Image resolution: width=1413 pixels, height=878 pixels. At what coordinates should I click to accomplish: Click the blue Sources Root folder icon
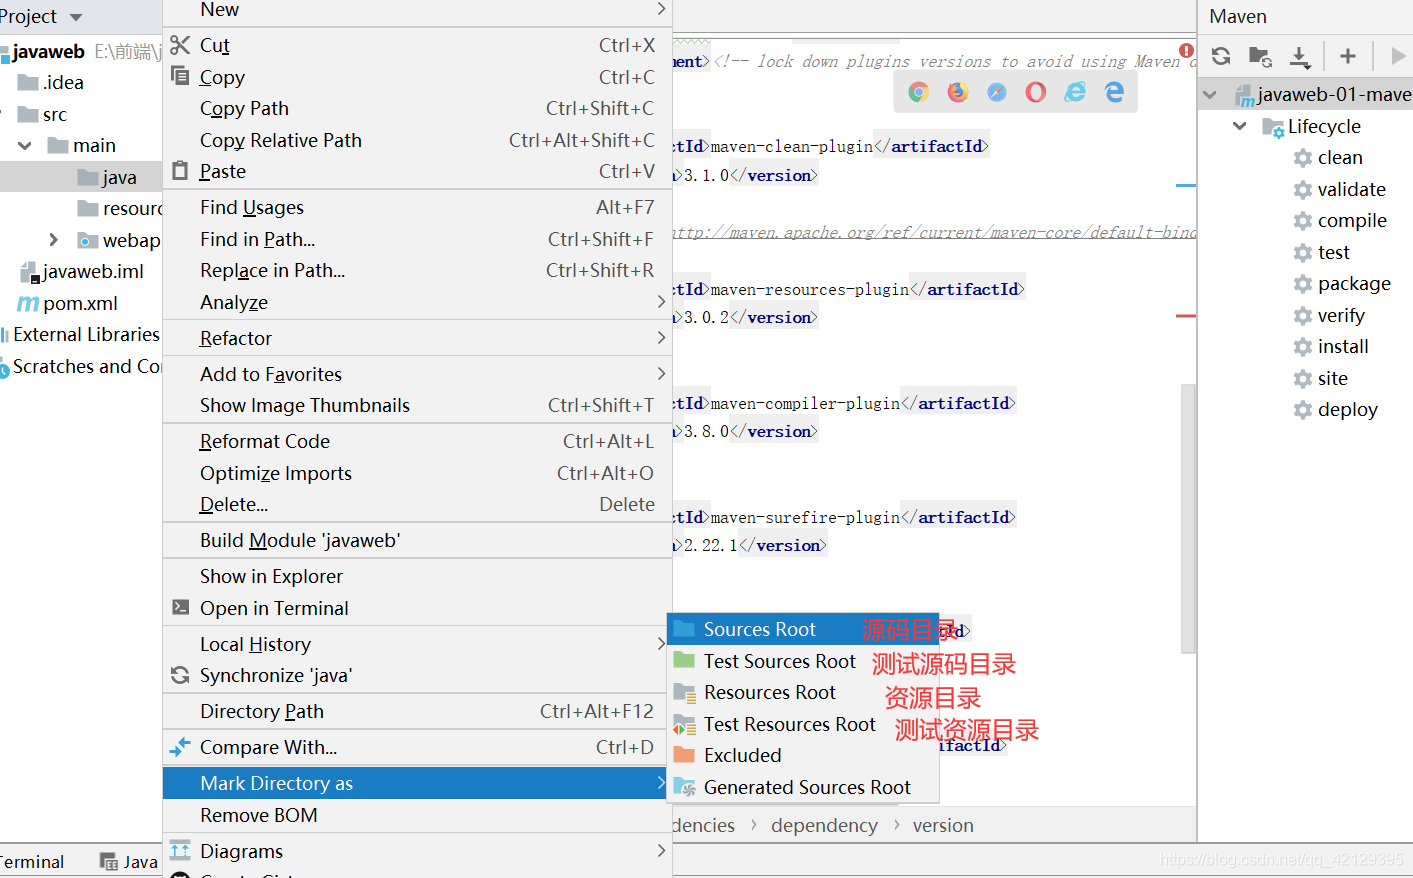click(x=684, y=629)
